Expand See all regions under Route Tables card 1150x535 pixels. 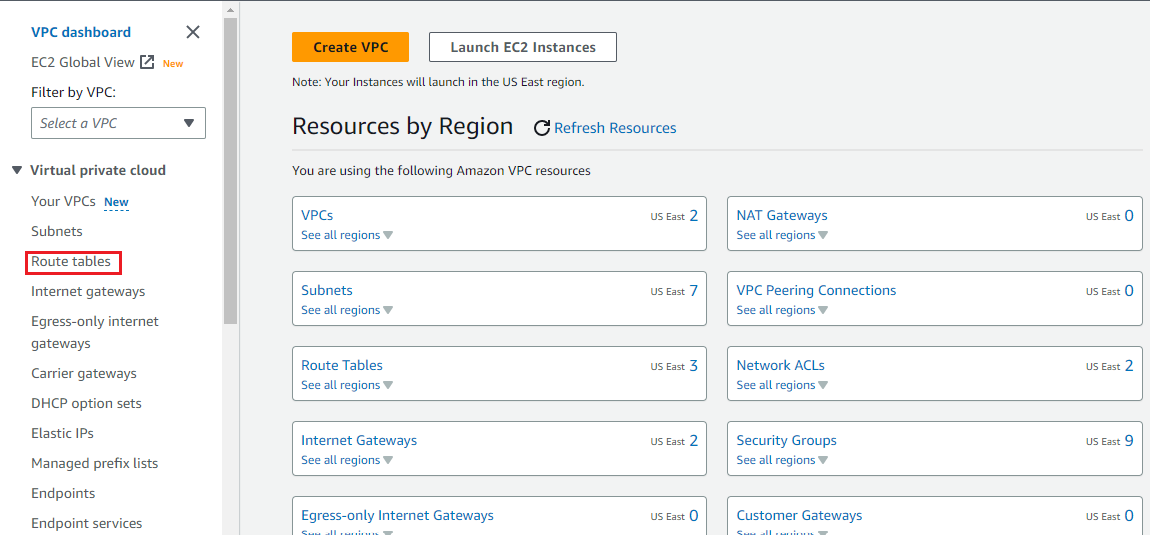(347, 385)
